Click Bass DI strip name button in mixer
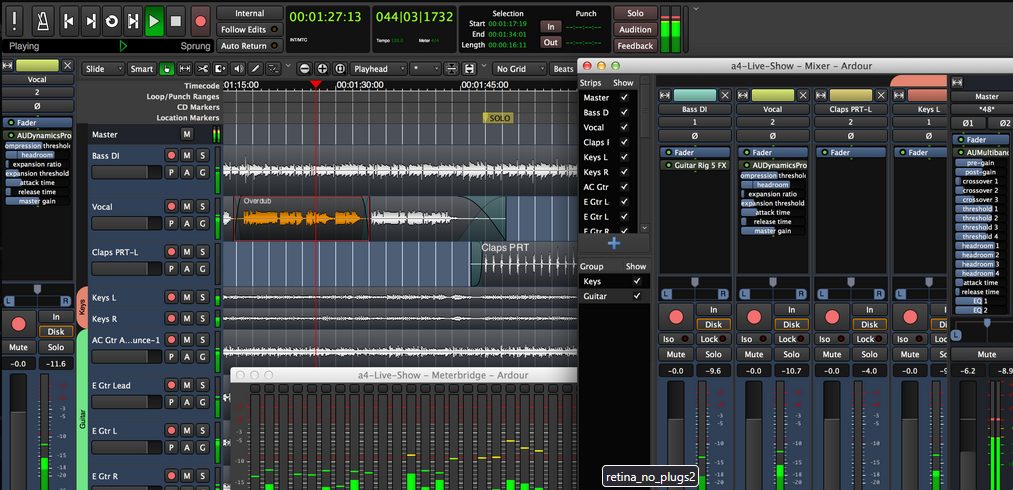The image size is (1013, 490). pyautogui.click(x=695, y=109)
